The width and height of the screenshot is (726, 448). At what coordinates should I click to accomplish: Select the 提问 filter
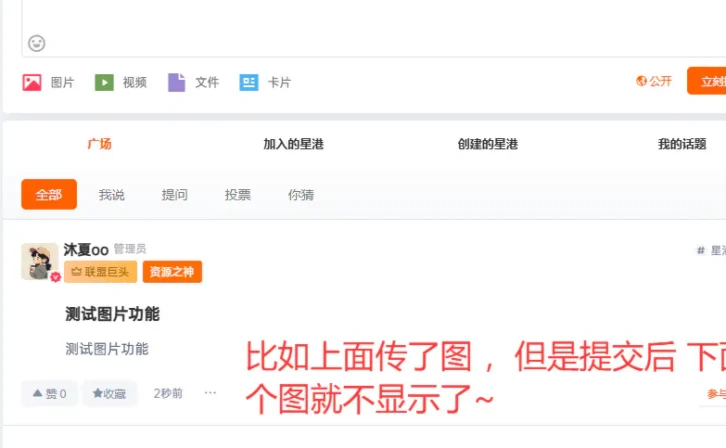pyautogui.click(x=175, y=195)
